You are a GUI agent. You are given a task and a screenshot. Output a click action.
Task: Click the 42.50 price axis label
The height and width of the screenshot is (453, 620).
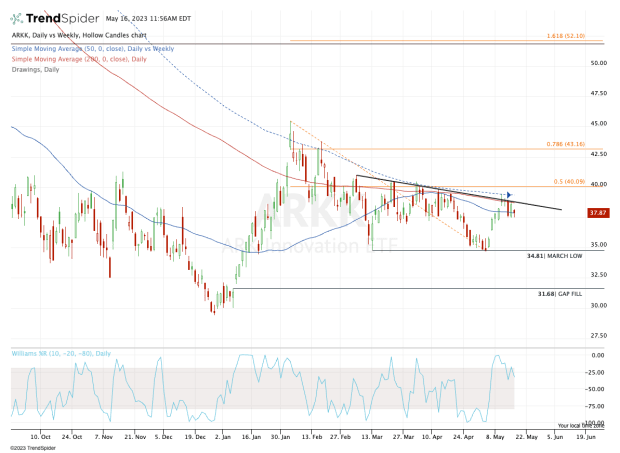pos(599,154)
